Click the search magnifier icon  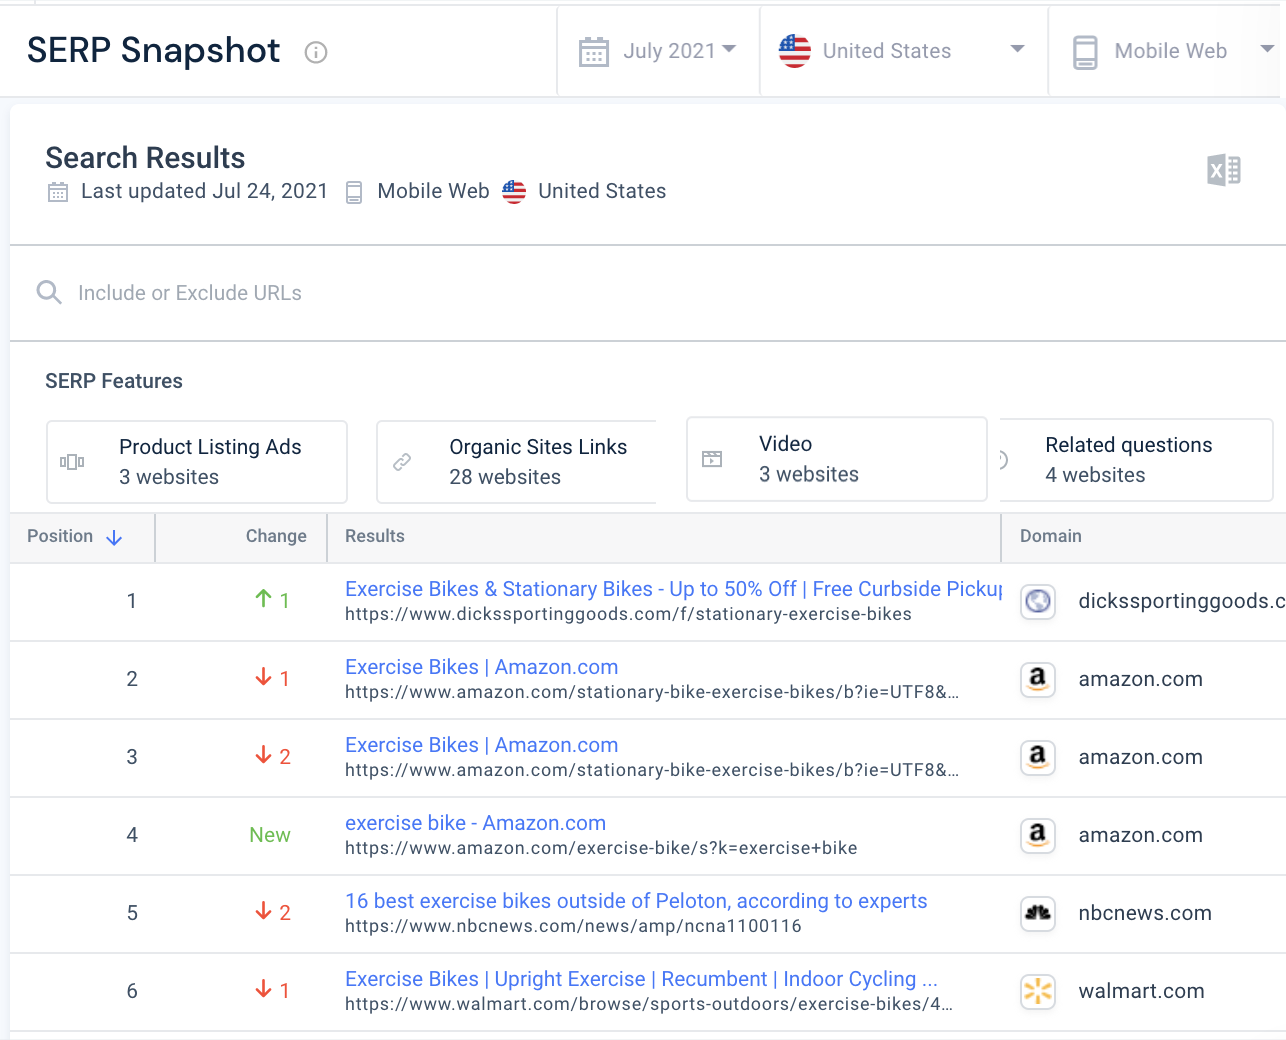[49, 292]
